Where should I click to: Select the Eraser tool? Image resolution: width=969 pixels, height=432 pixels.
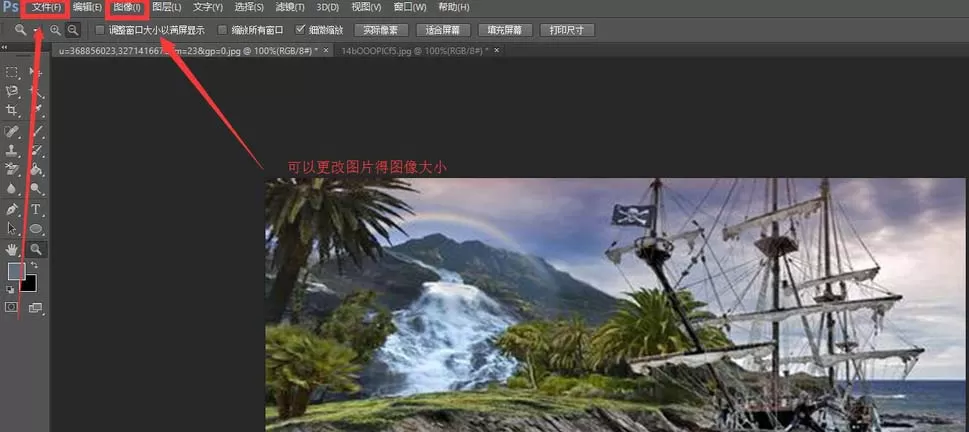pyautogui.click(x=11, y=169)
